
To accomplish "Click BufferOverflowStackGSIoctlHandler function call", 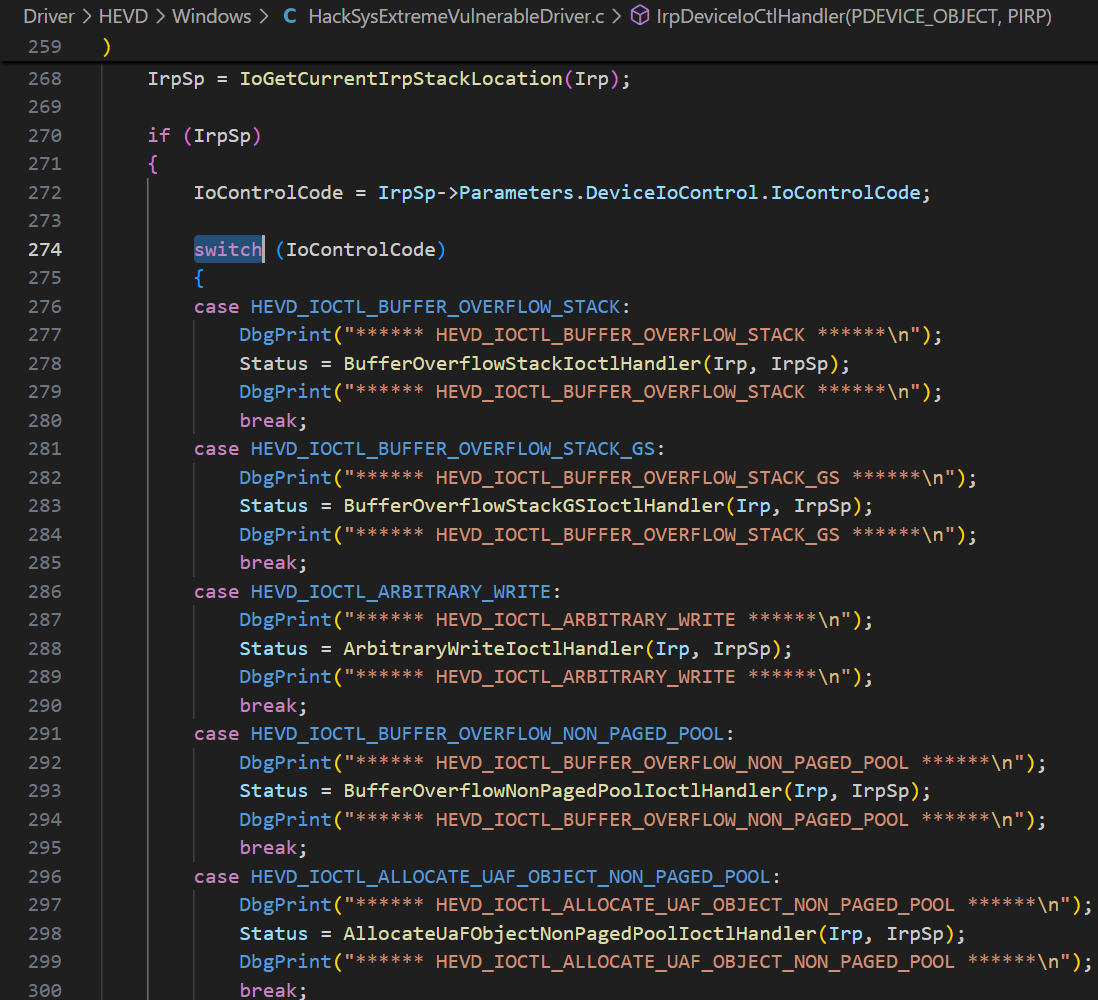I will coord(534,506).
